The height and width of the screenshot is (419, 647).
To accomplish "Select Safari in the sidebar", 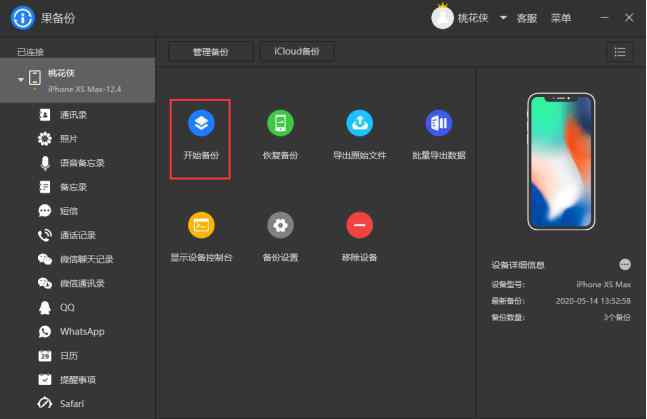I will [78, 403].
